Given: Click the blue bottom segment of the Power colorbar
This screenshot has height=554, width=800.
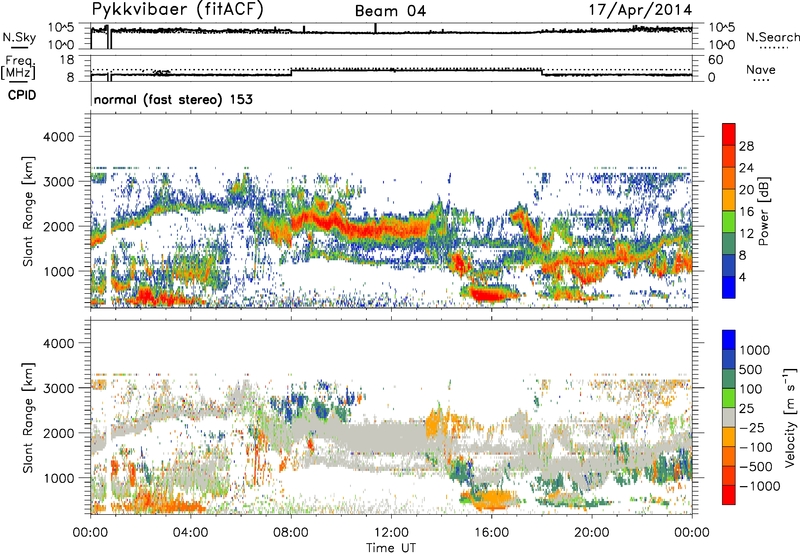Looking at the screenshot, I should (x=729, y=287).
